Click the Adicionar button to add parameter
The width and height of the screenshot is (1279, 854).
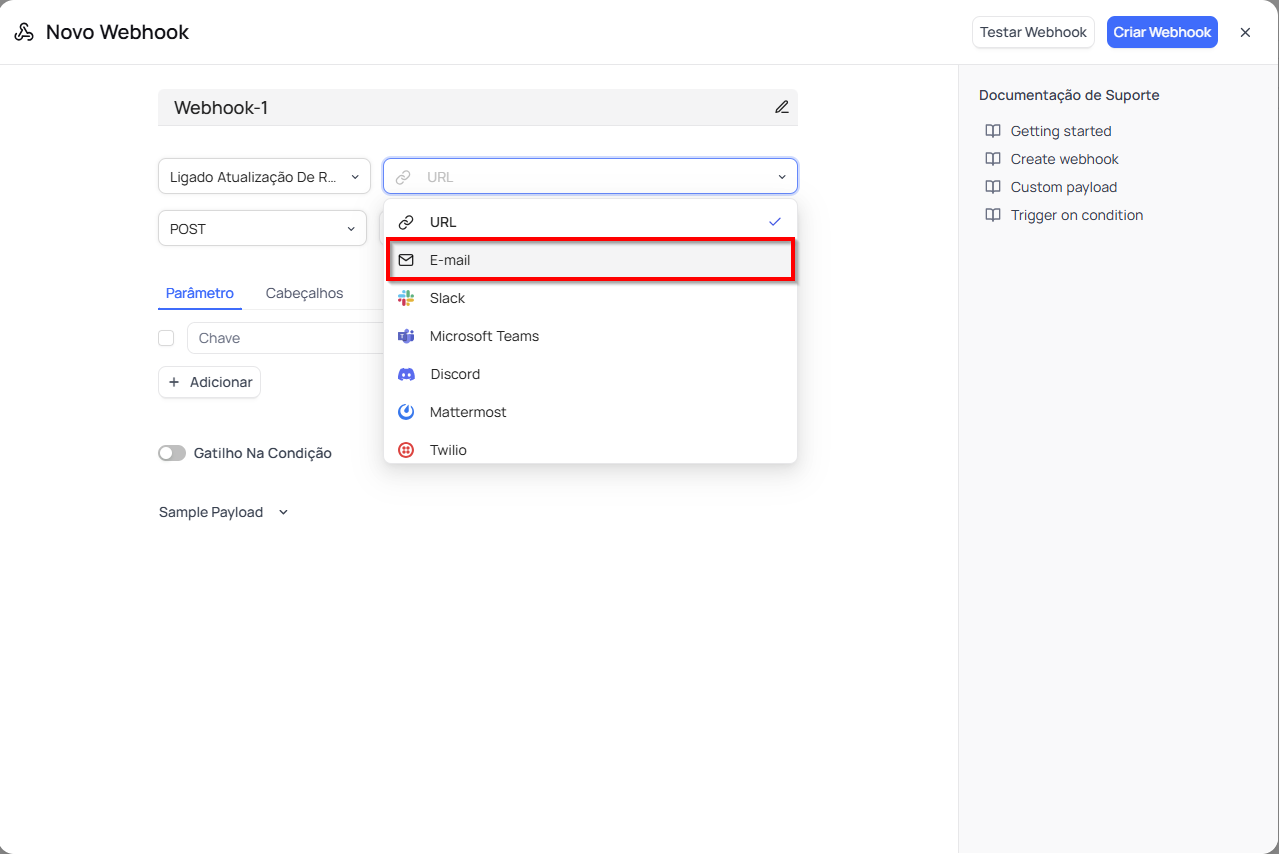pyautogui.click(x=209, y=382)
